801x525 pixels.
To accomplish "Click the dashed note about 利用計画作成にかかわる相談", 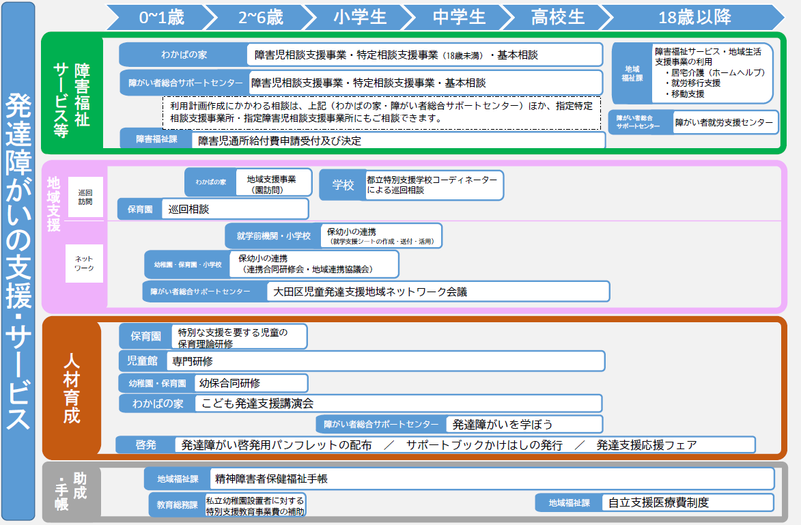I will 382,112.
